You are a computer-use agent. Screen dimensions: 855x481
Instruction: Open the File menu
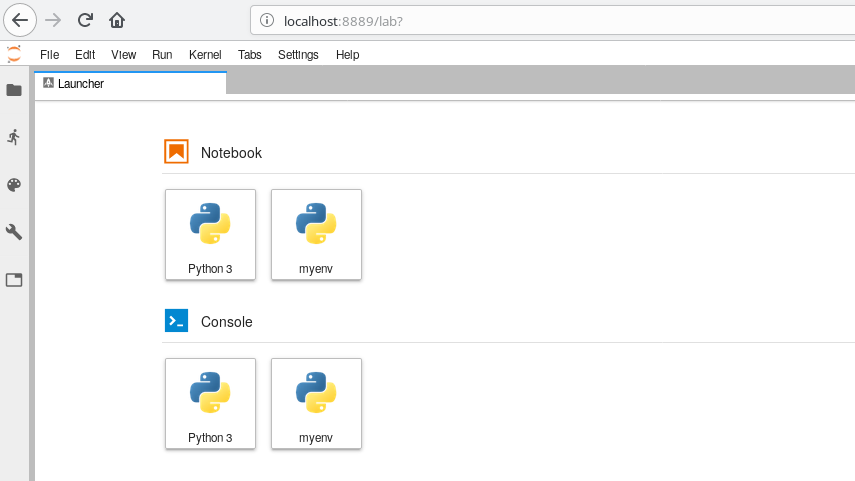[x=49, y=55]
